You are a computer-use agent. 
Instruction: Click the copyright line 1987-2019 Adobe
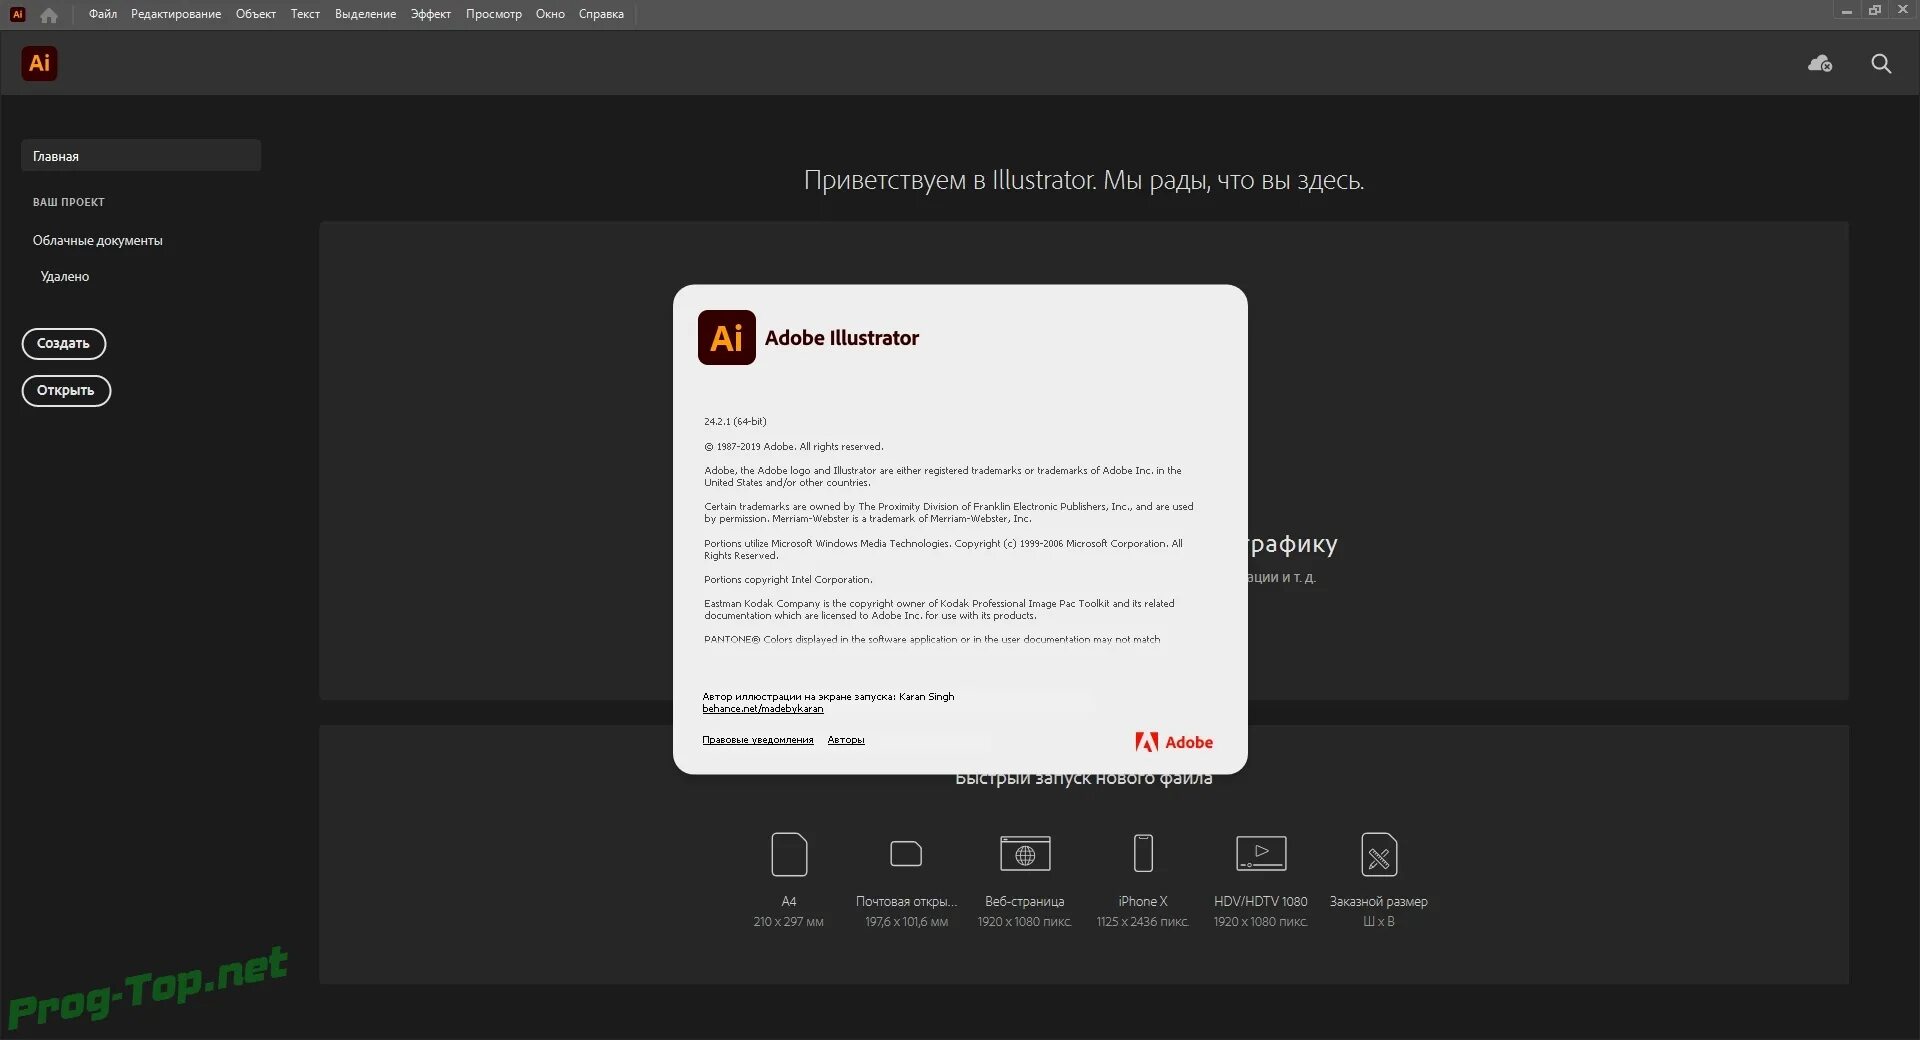794,447
